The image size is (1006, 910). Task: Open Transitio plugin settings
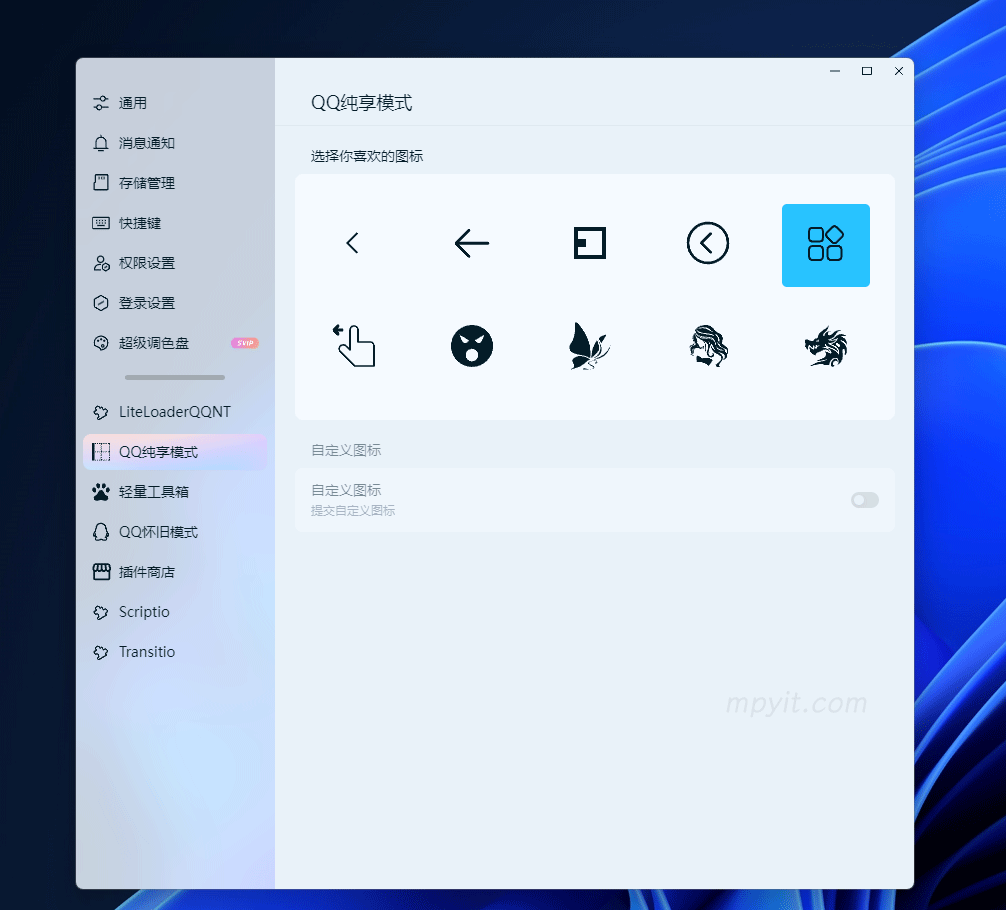pyautogui.click(x=175, y=652)
